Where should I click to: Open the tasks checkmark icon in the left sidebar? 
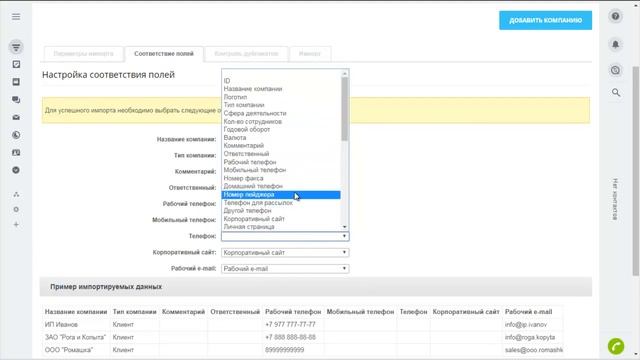(x=16, y=64)
